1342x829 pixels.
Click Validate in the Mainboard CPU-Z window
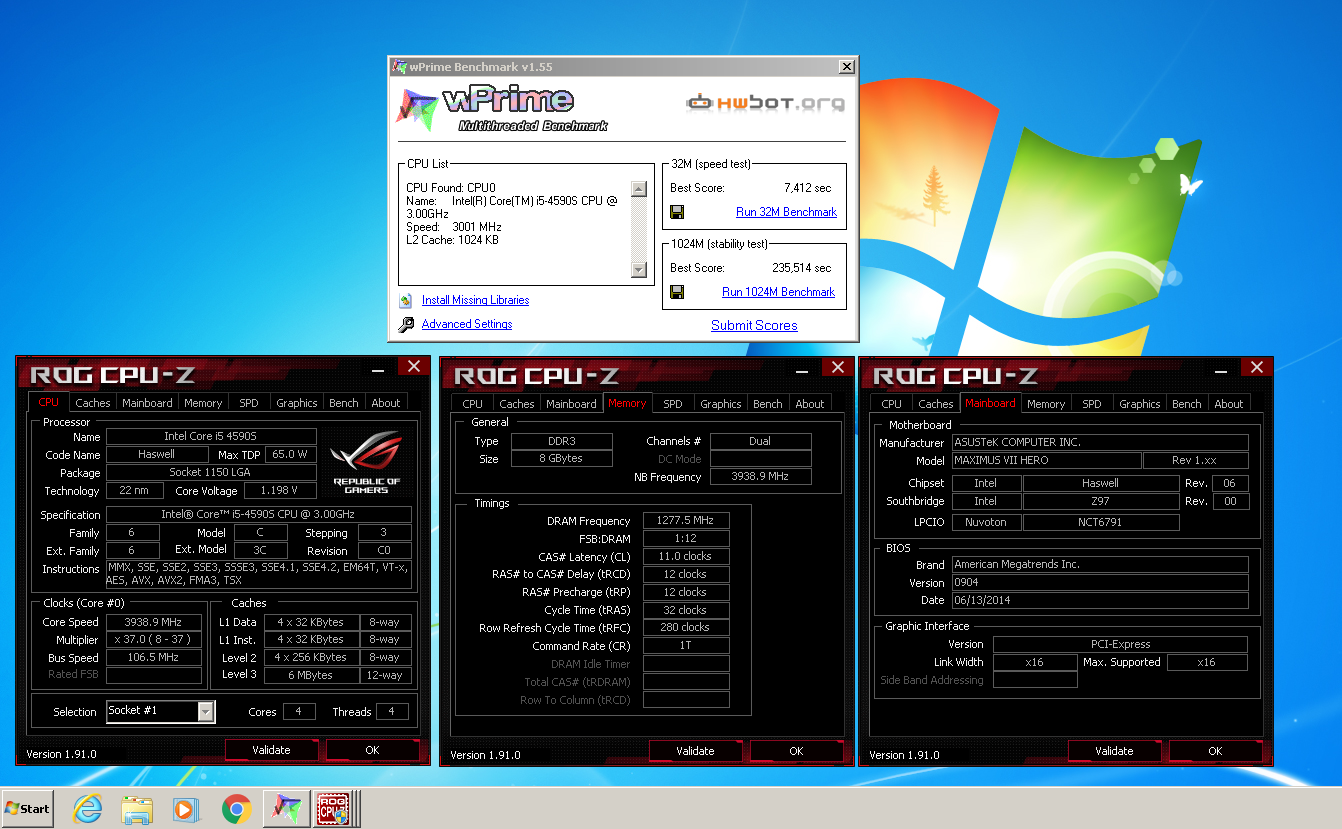click(1114, 751)
